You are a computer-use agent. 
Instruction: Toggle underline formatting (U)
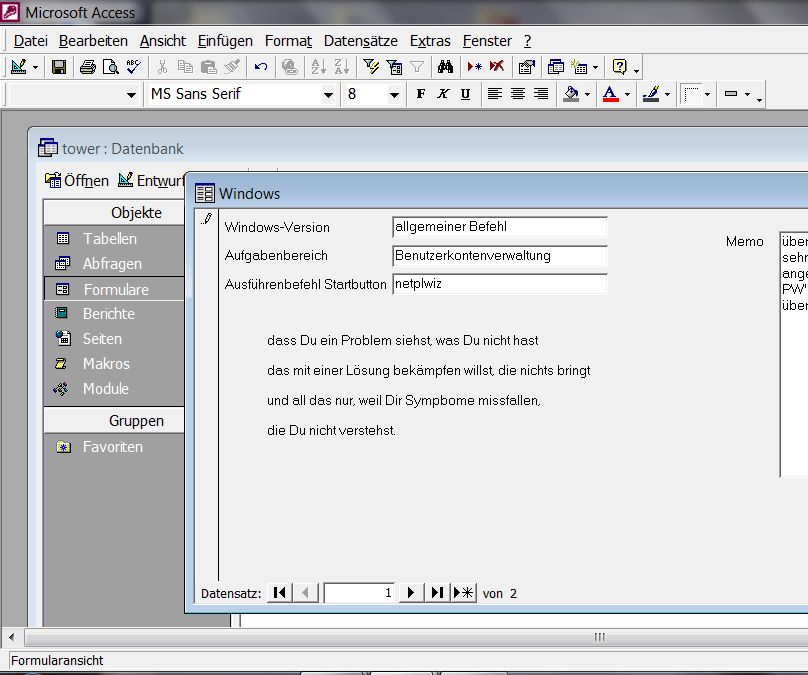pos(465,94)
